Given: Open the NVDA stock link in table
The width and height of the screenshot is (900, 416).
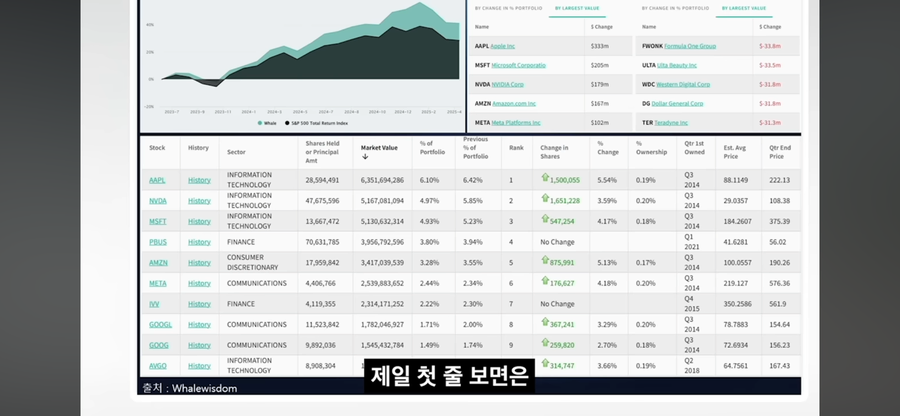Looking at the screenshot, I should tap(157, 201).
